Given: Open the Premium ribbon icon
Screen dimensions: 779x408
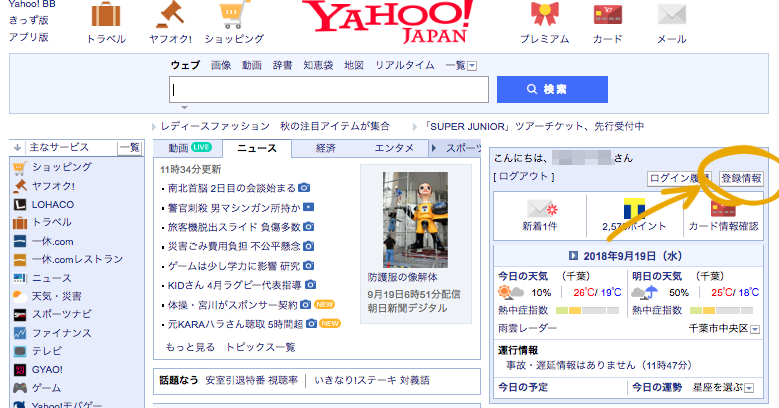Looking at the screenshot, I should click(x=545, y=14).
